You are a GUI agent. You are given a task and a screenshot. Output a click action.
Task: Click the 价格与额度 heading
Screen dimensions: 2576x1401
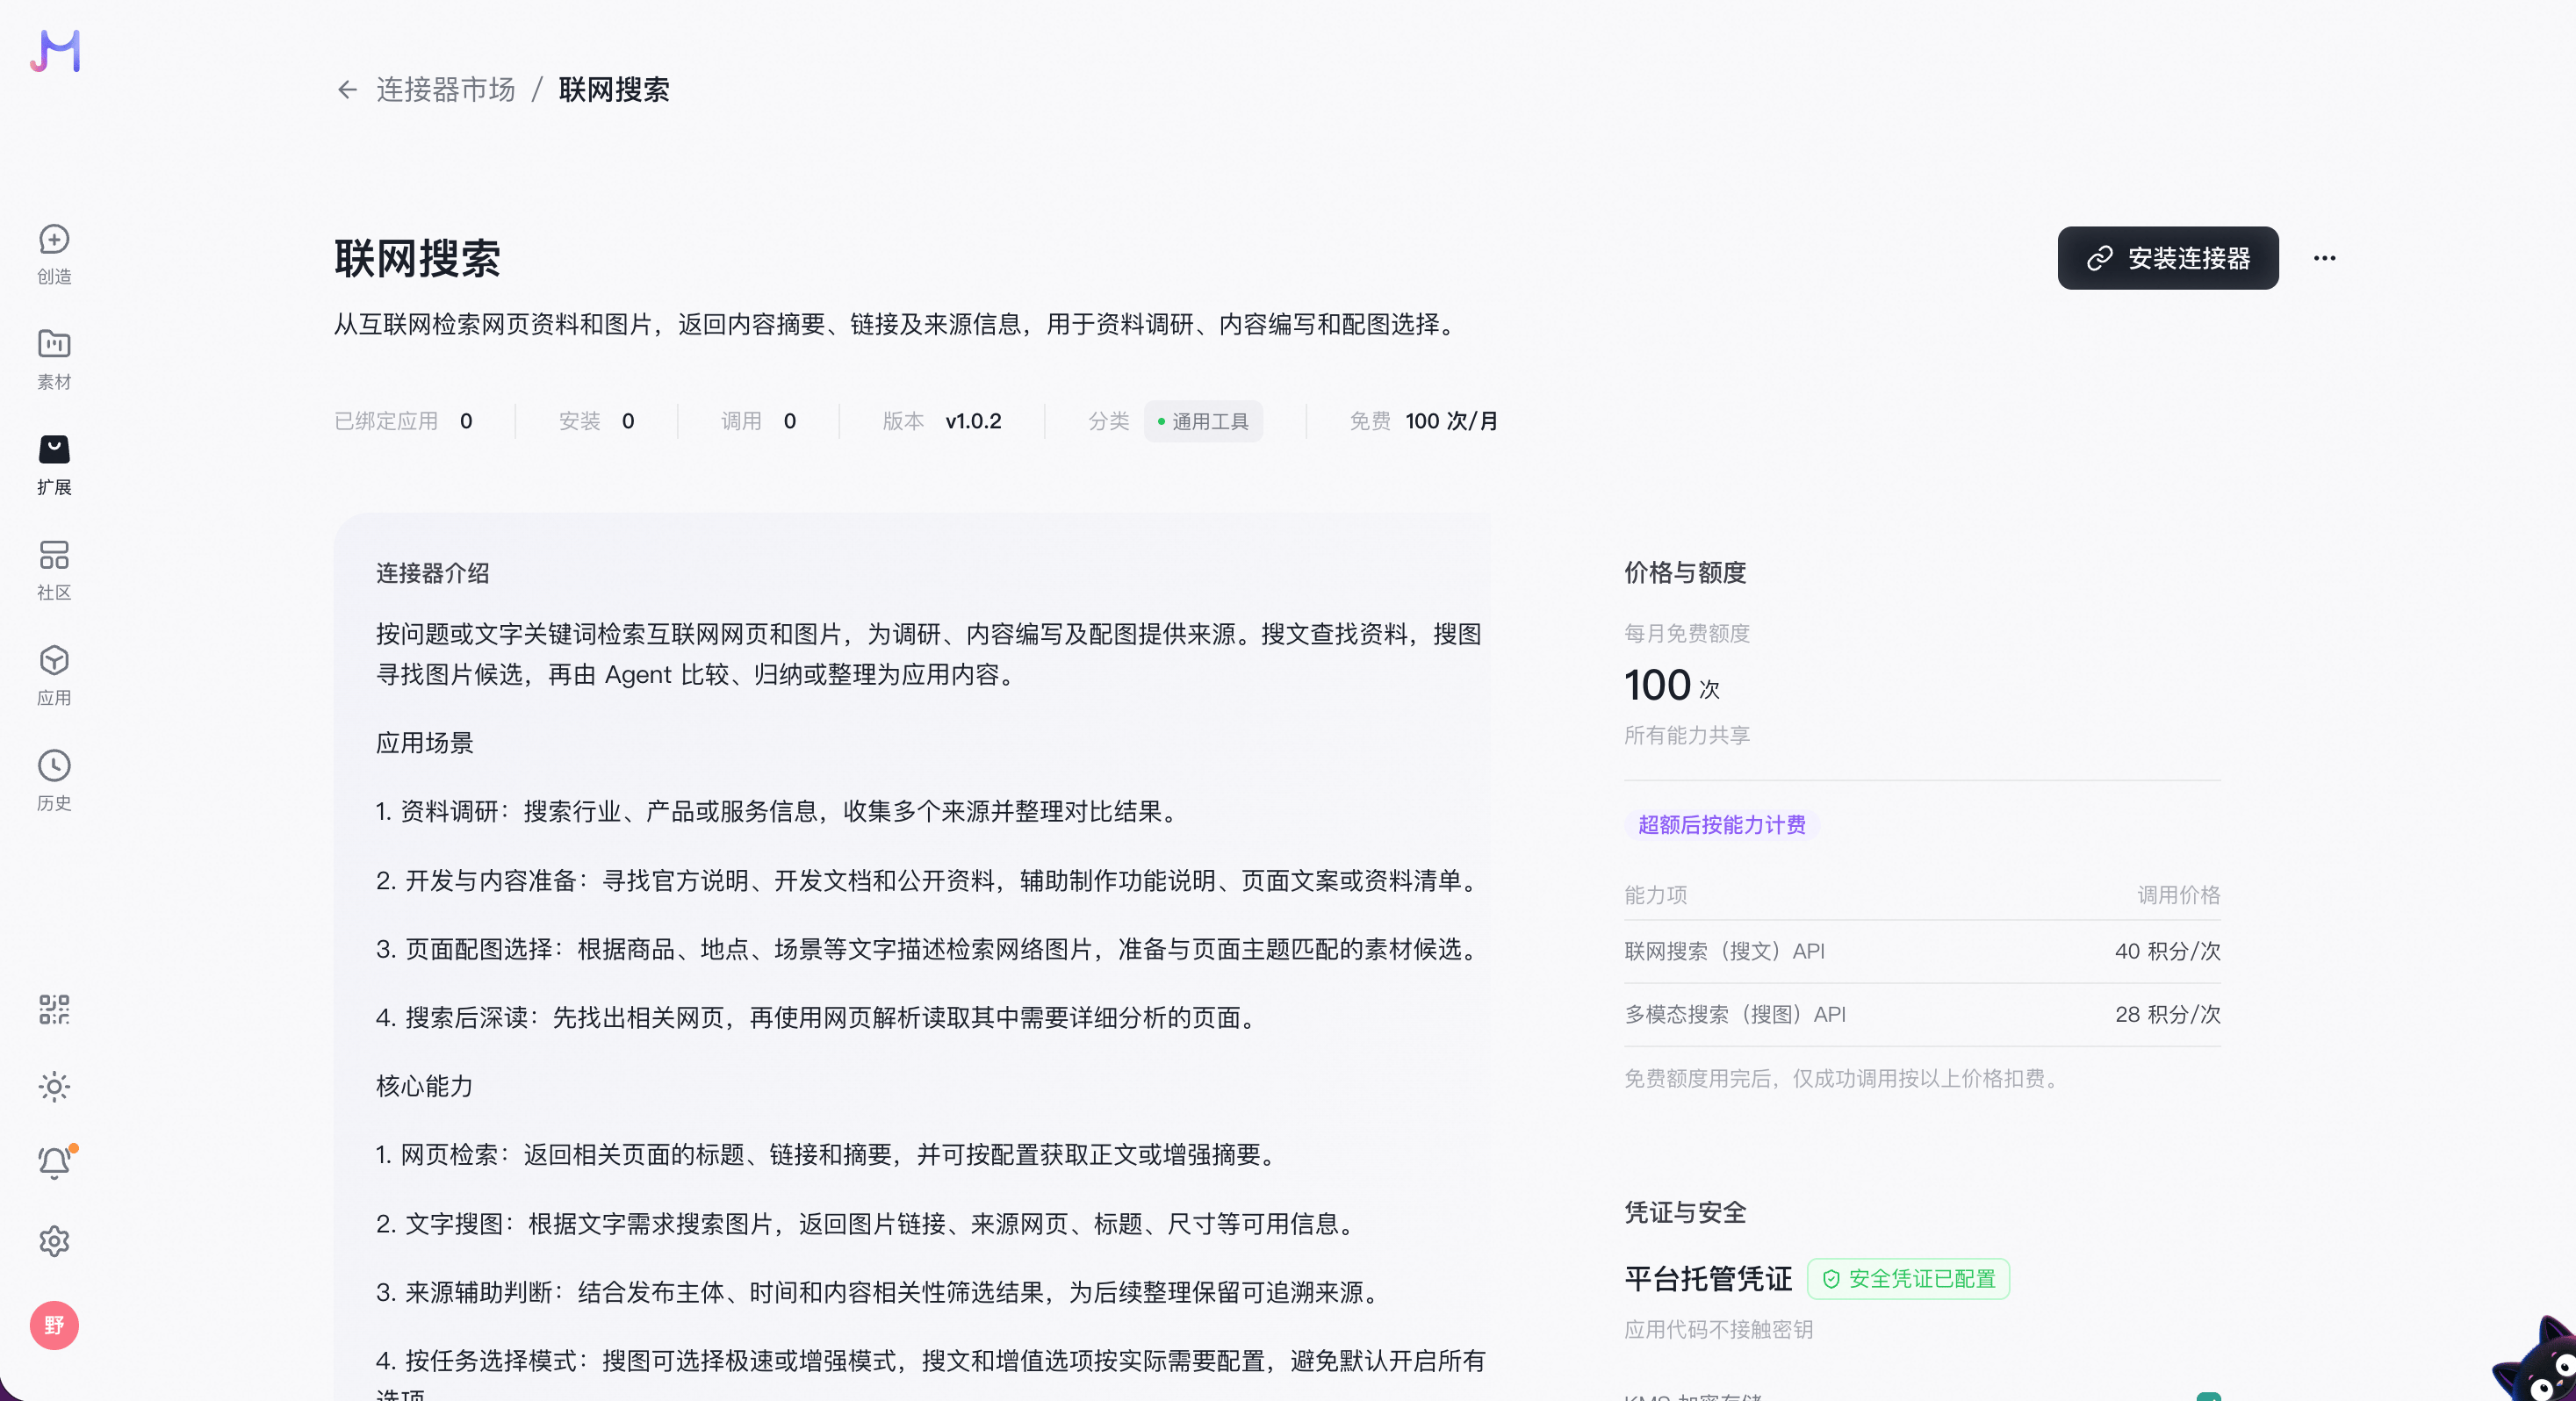[x=1685, y=573]
